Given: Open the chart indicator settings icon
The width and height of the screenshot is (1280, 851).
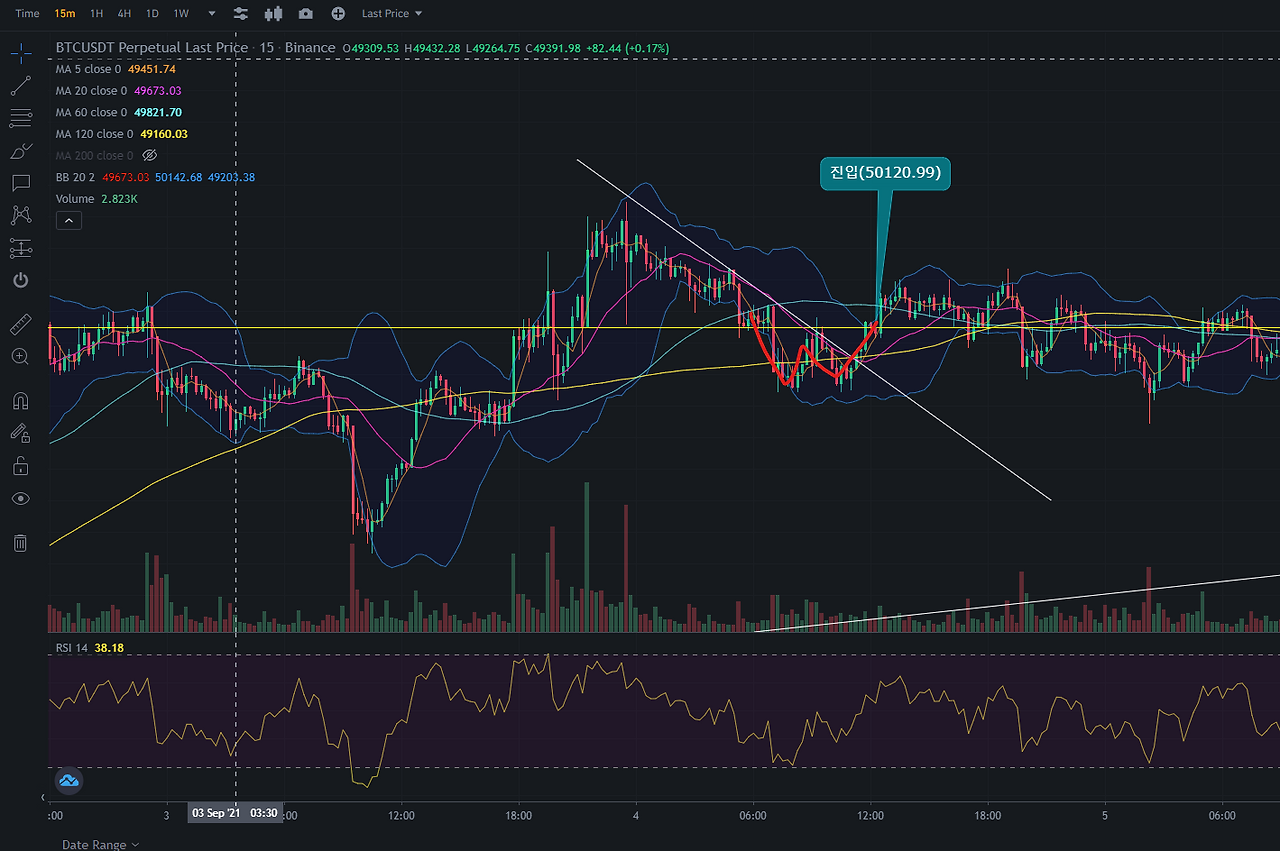Looking at the screenshot, I should coord(241,14).
